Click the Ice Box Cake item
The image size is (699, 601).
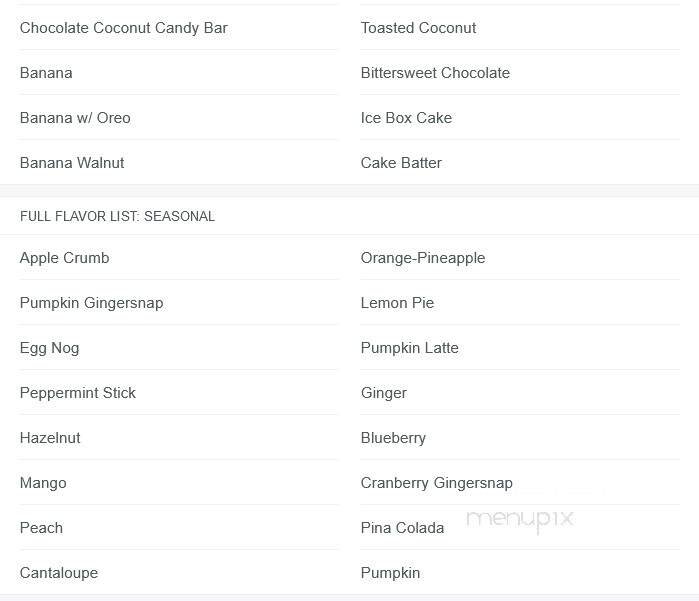coord(406,118)
